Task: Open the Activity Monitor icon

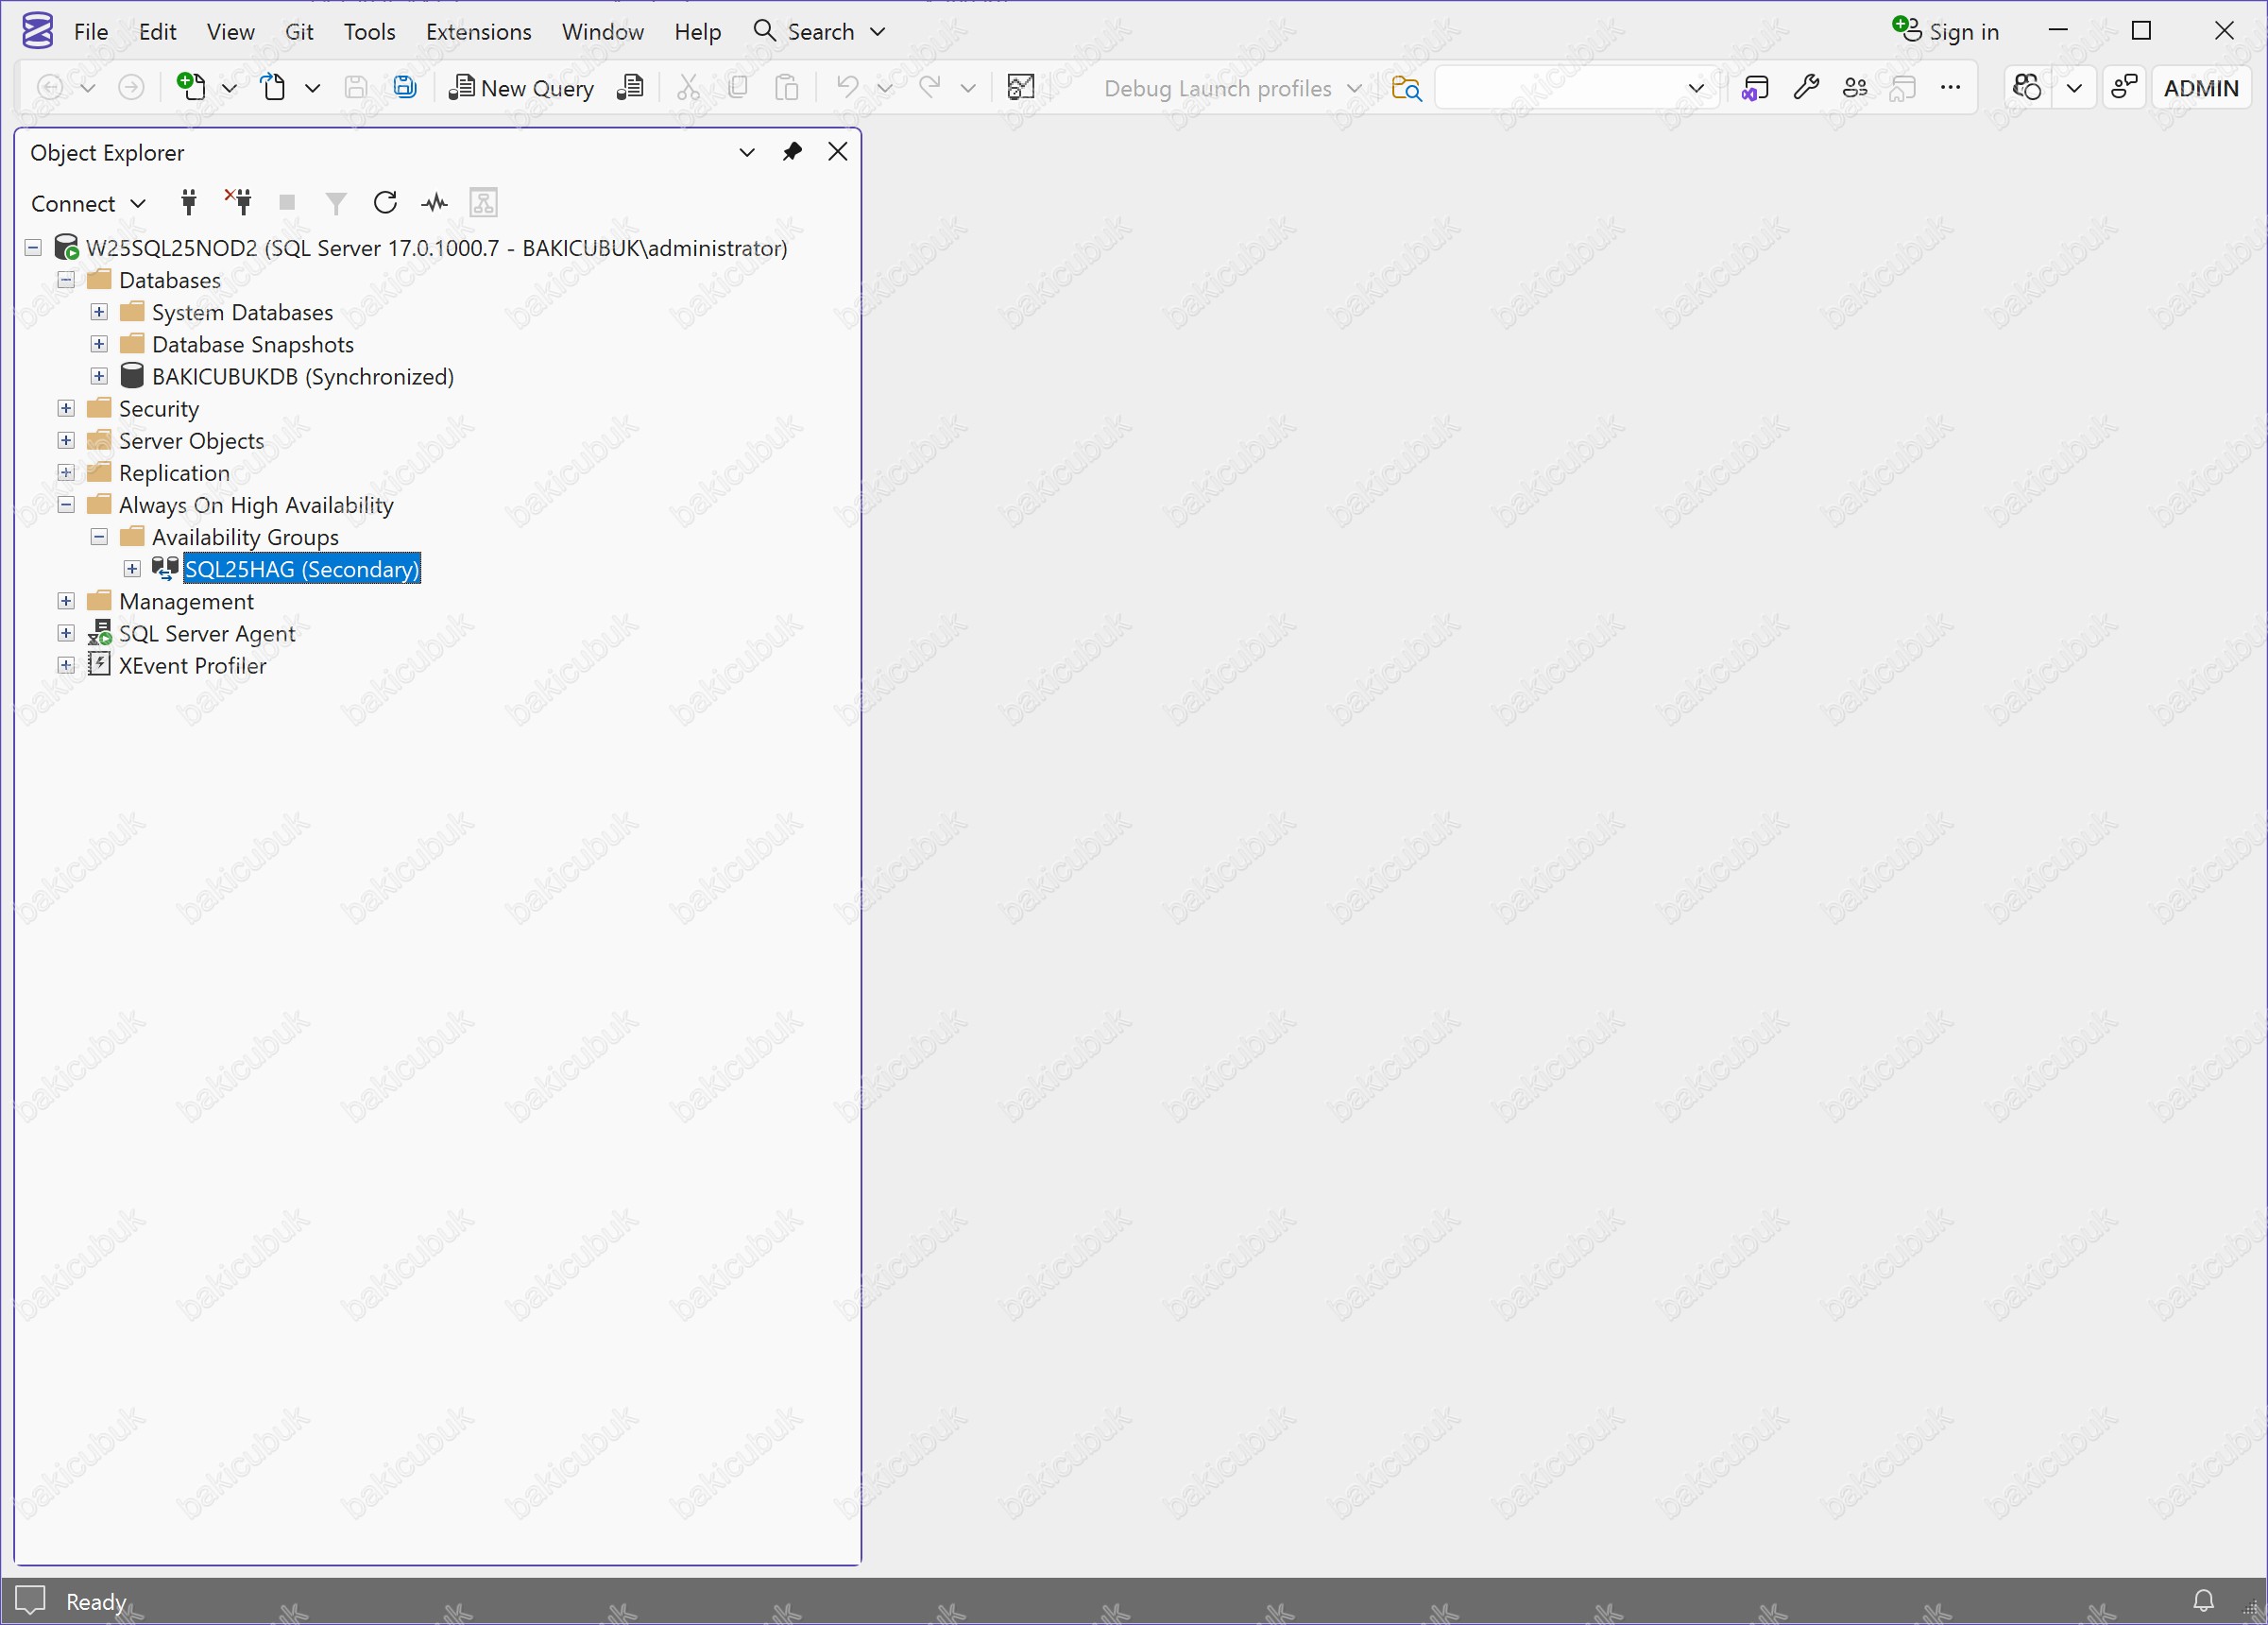Action: point(434,203)
